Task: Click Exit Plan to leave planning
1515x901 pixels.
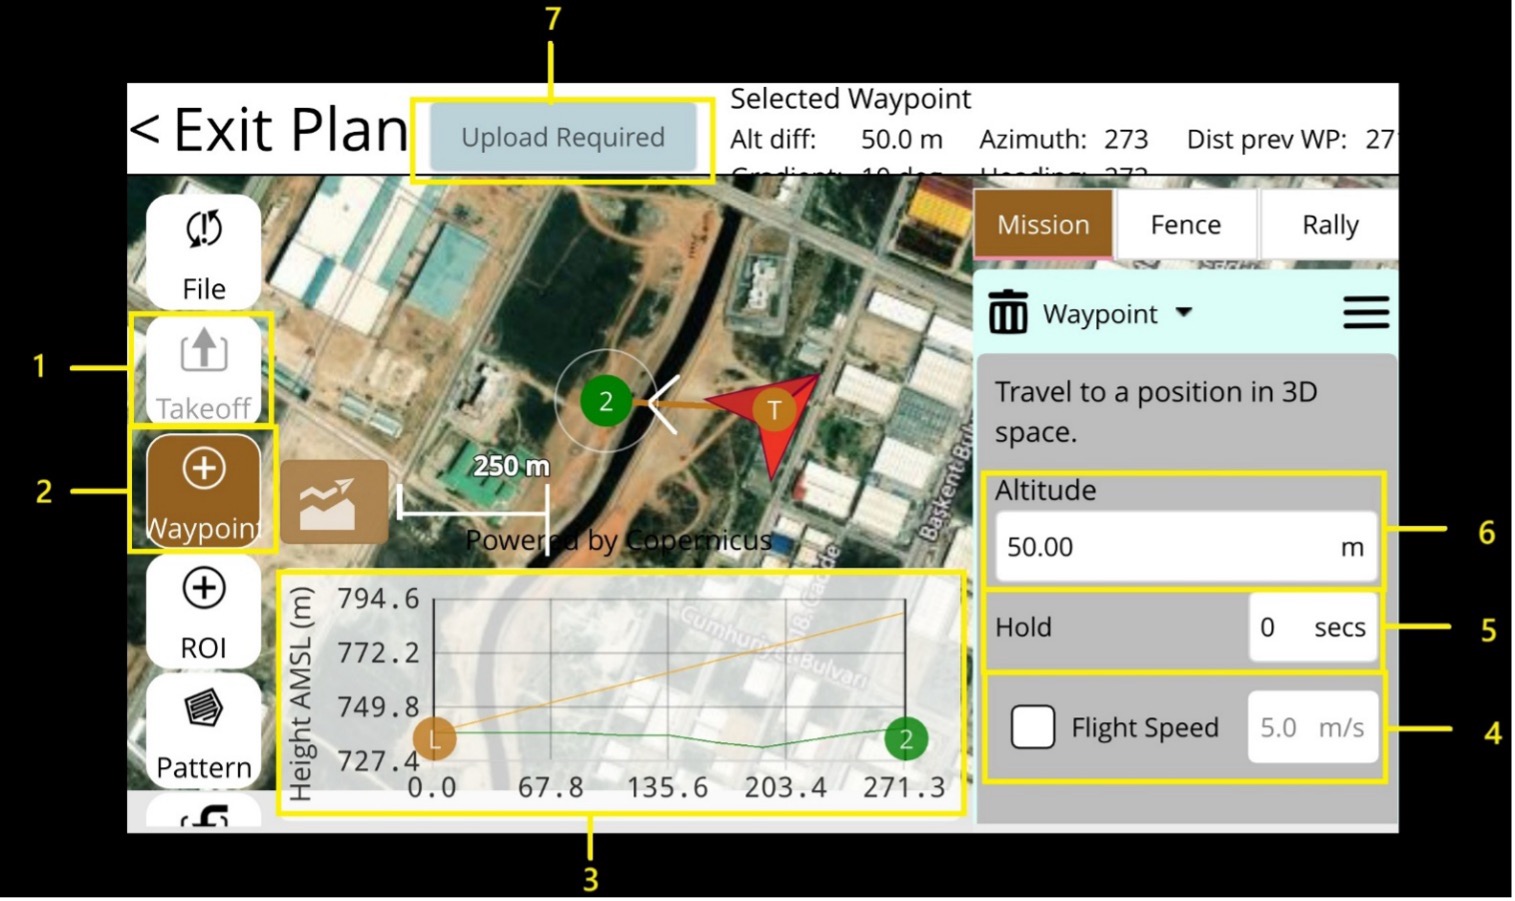Action: 268,130
